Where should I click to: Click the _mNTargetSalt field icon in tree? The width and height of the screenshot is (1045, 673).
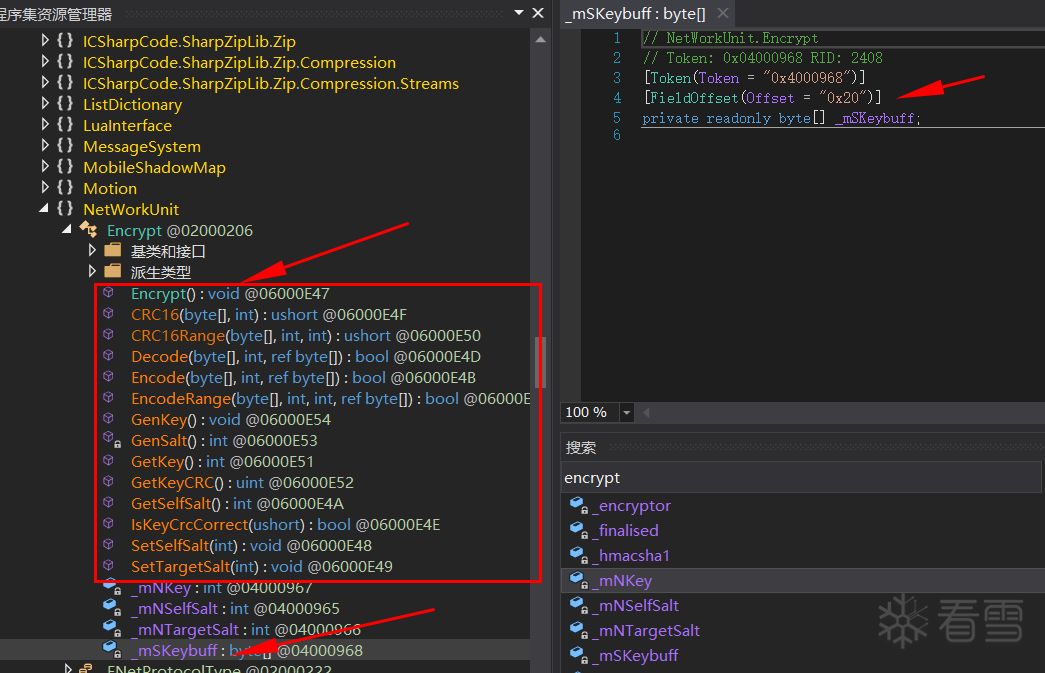tap(111, 628)
